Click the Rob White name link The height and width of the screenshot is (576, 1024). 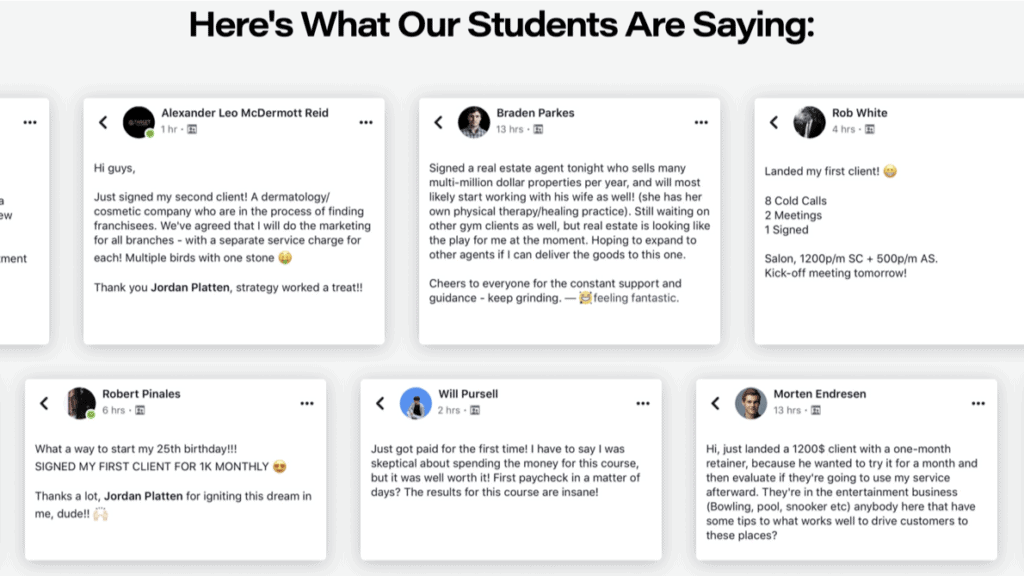[x=859, y=113]
